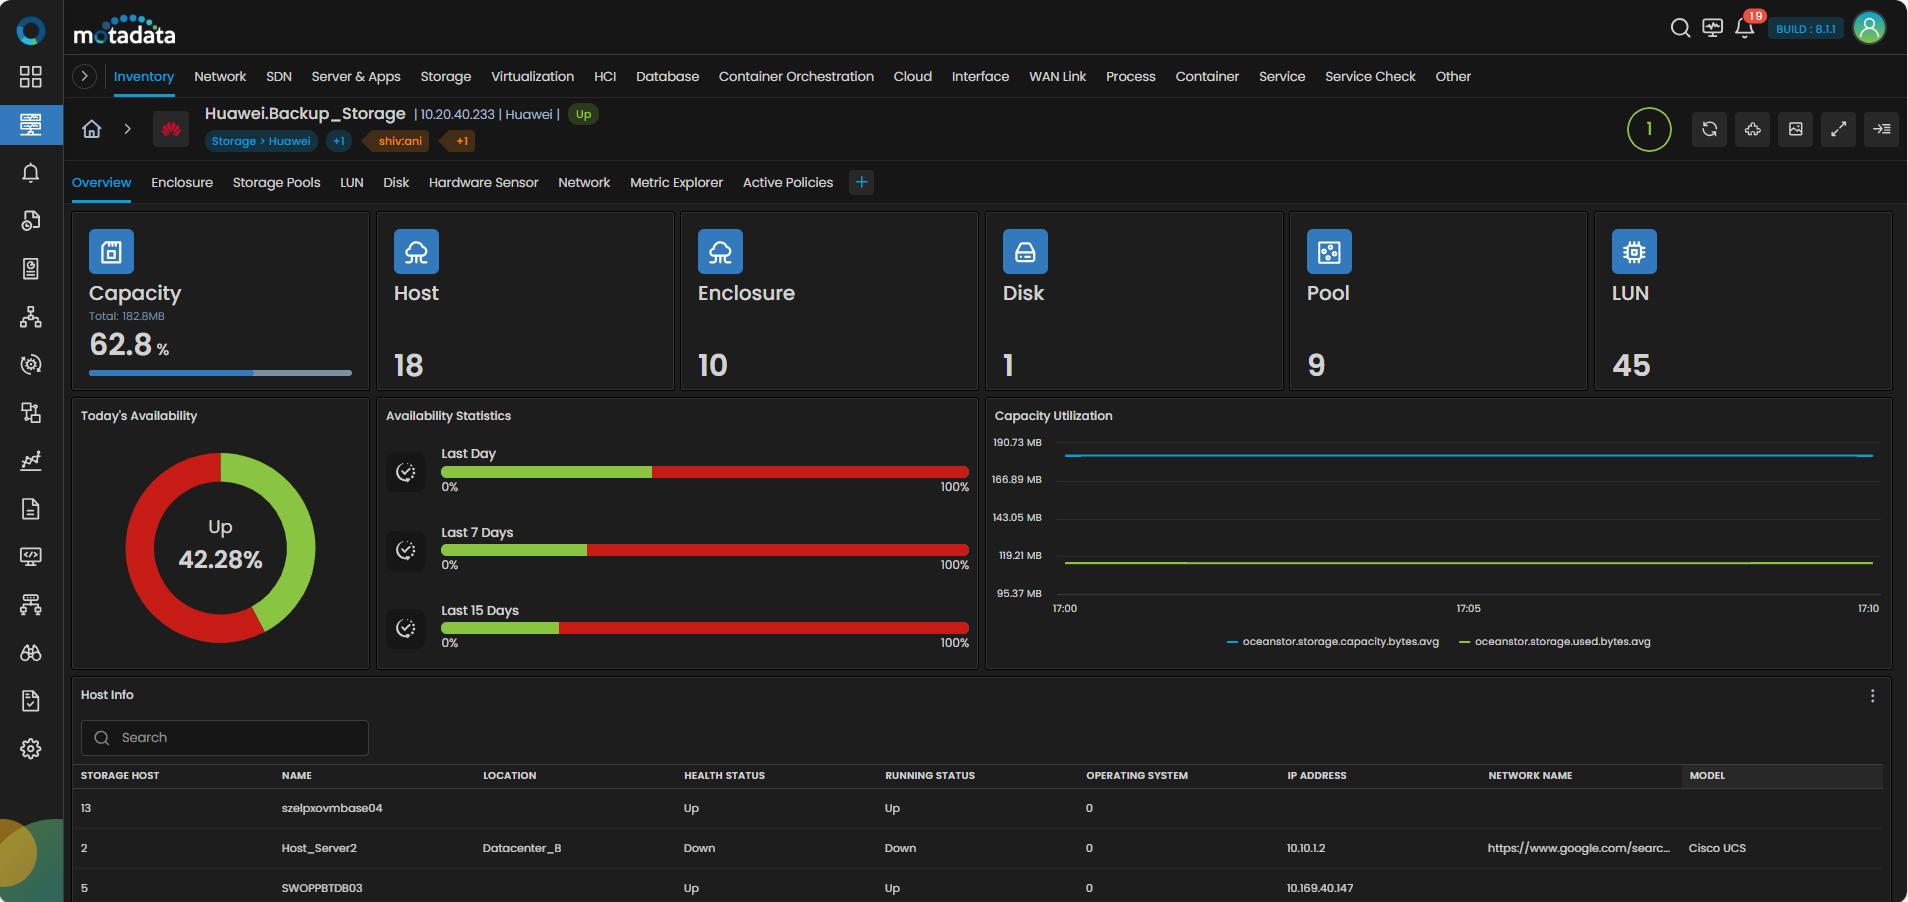Expand the category list chevron before Inventory
Screen dimensions: 1908x902
[85, 76]
